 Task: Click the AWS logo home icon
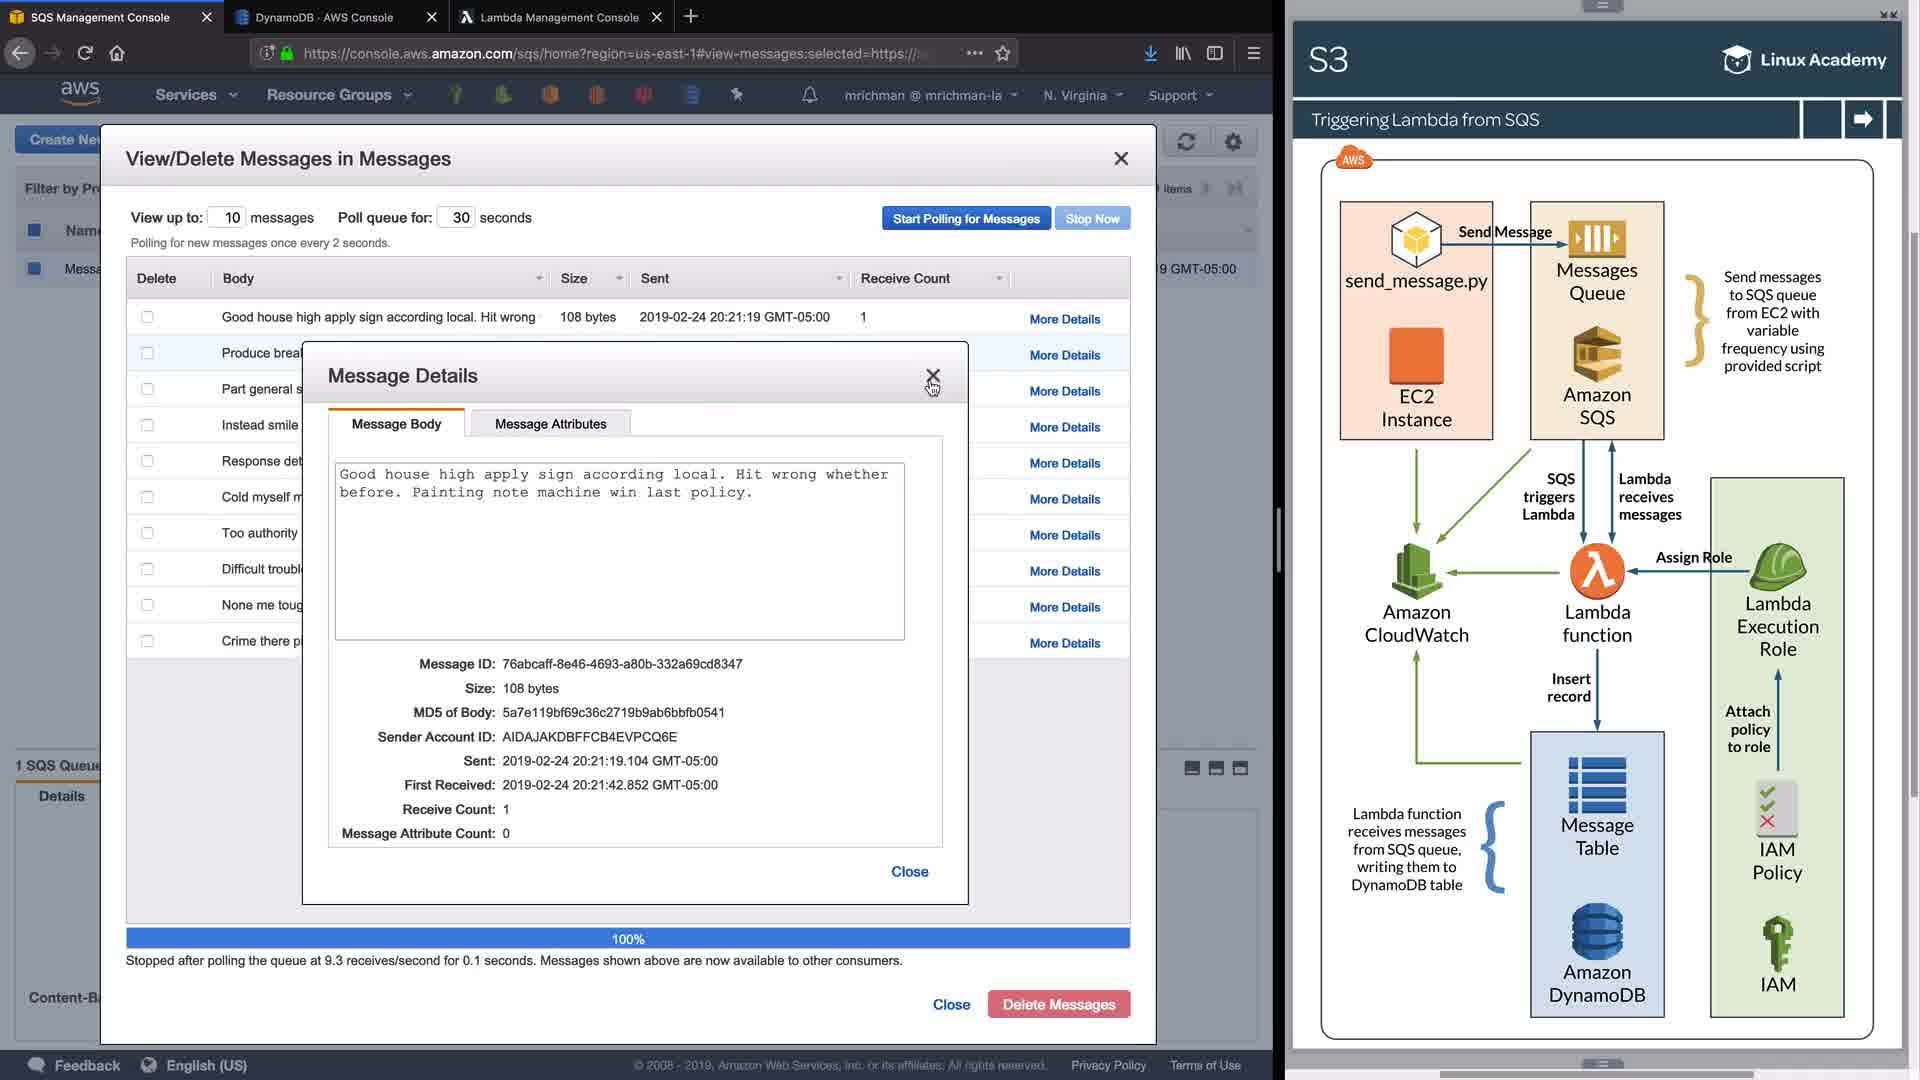80,92
